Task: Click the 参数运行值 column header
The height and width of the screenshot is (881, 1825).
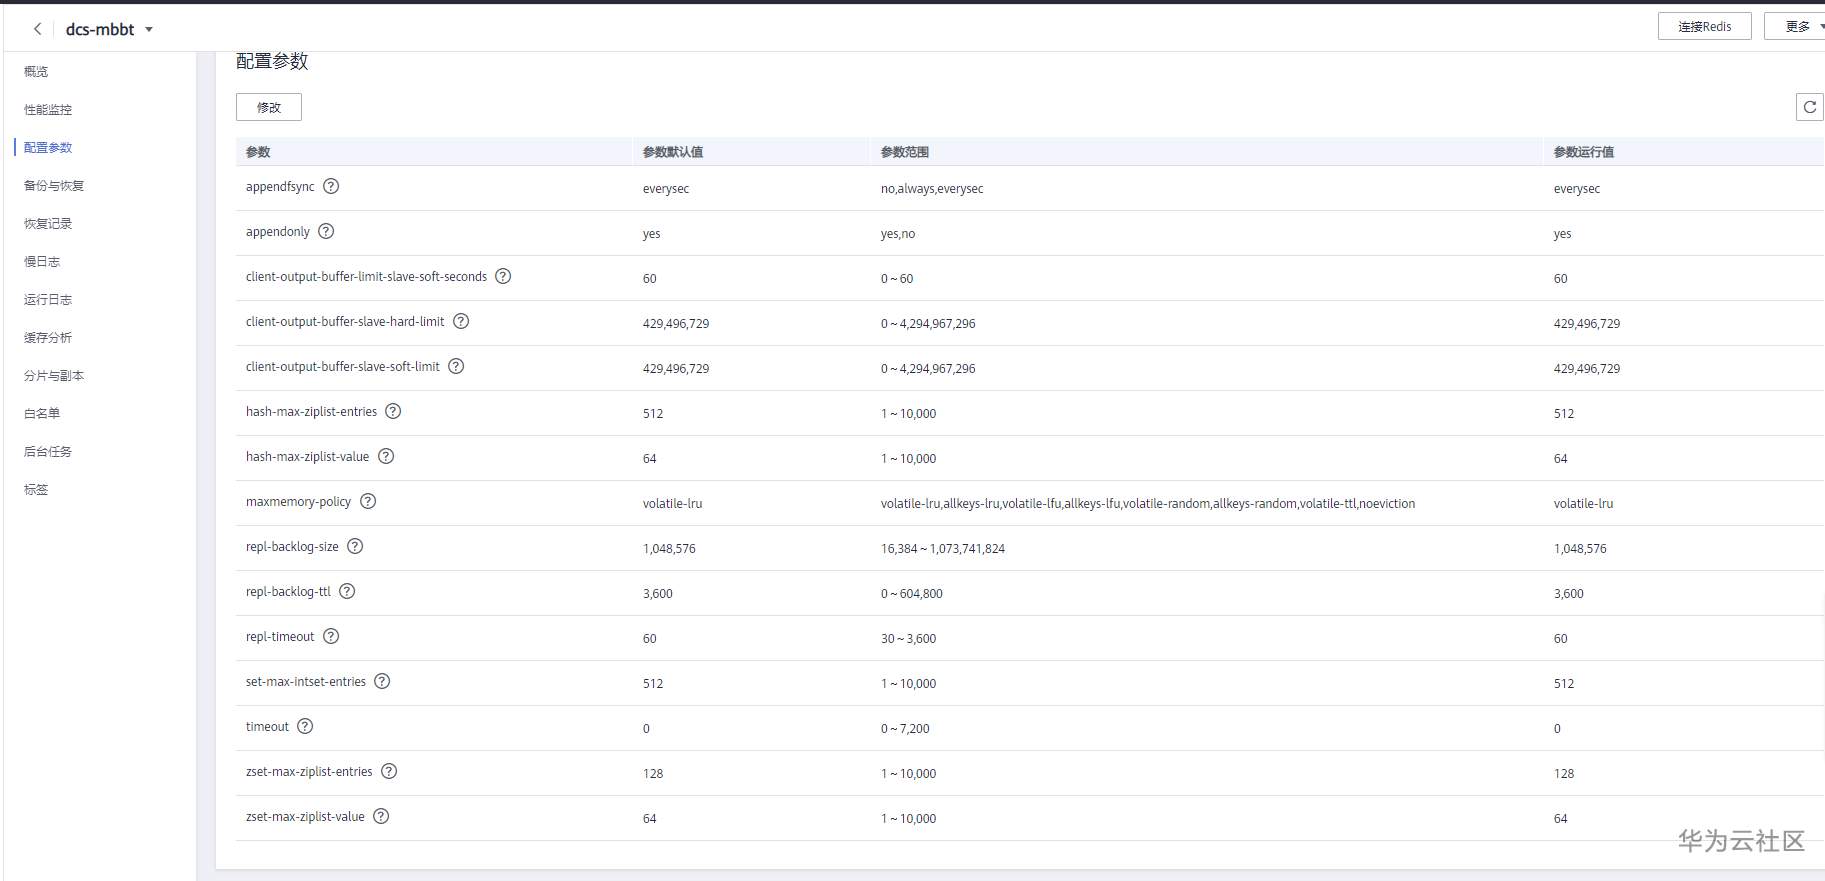Action: click(1583, 152)
